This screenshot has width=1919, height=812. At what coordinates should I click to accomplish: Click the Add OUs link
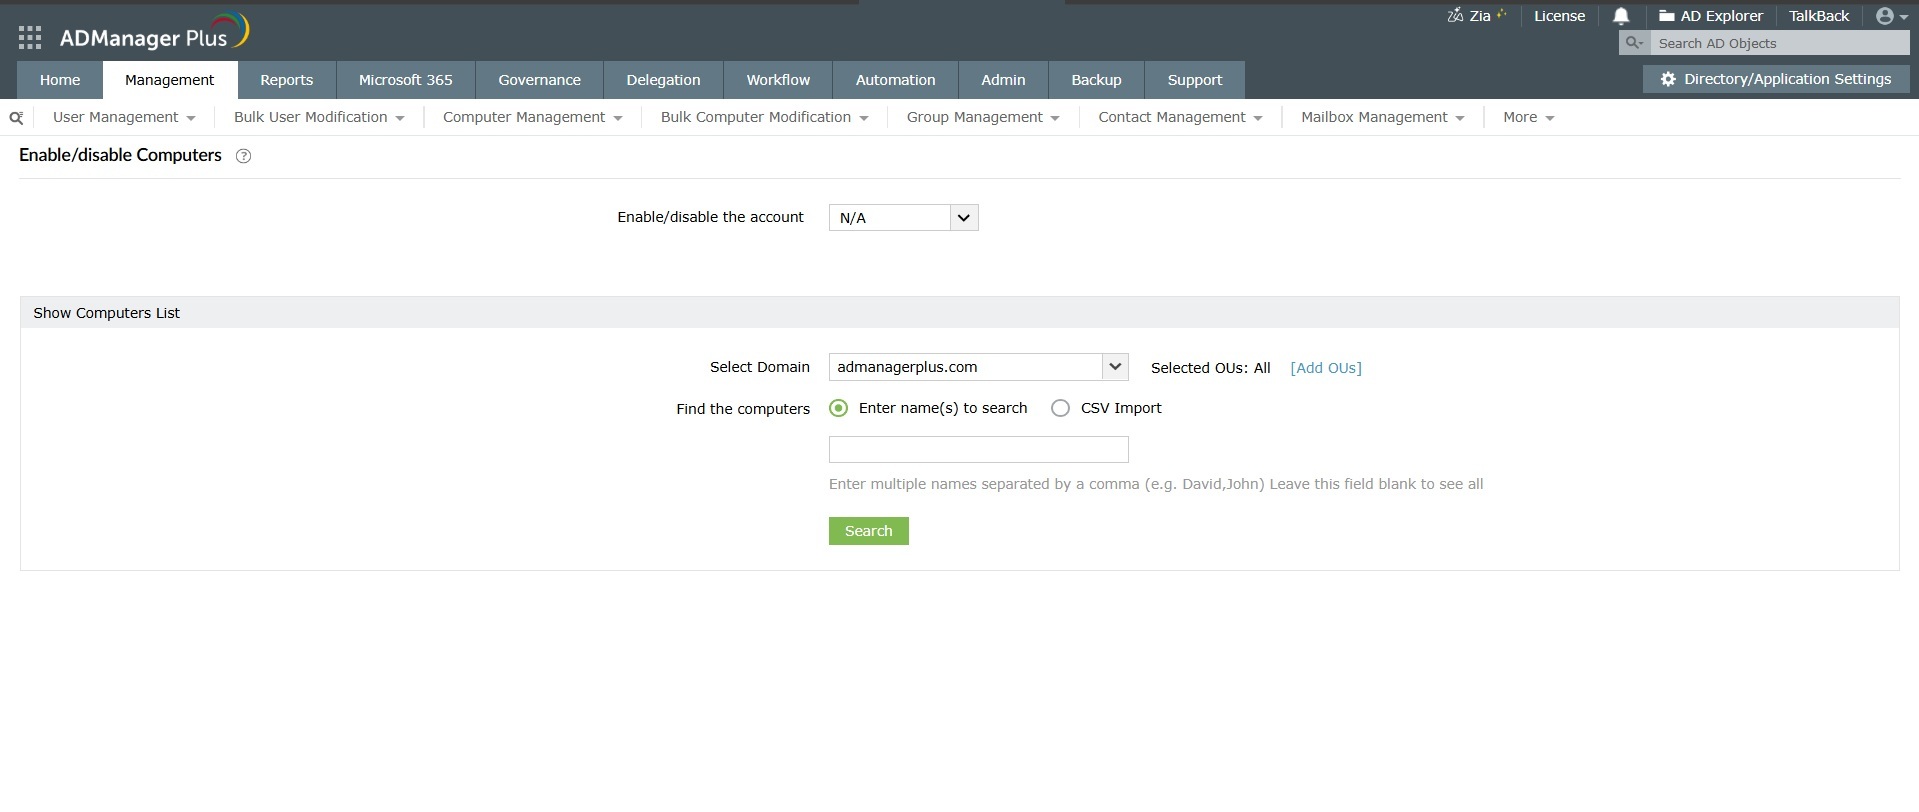click(1326, 368)
